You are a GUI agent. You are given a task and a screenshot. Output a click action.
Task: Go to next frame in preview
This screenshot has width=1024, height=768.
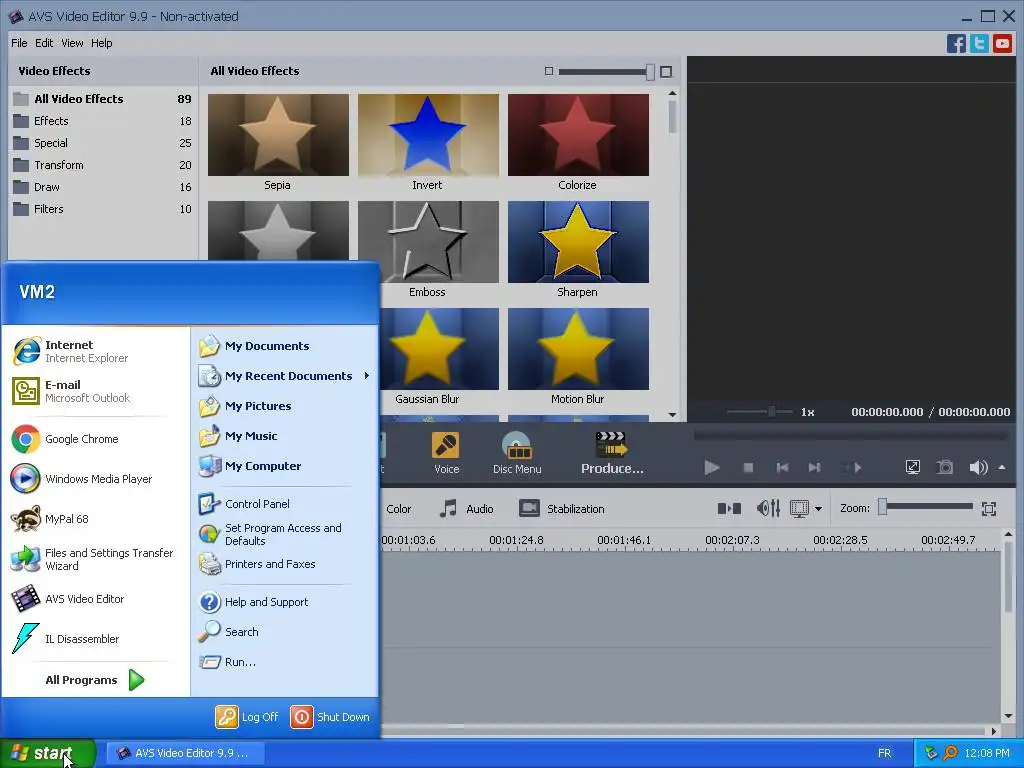(x=814, y=468)
